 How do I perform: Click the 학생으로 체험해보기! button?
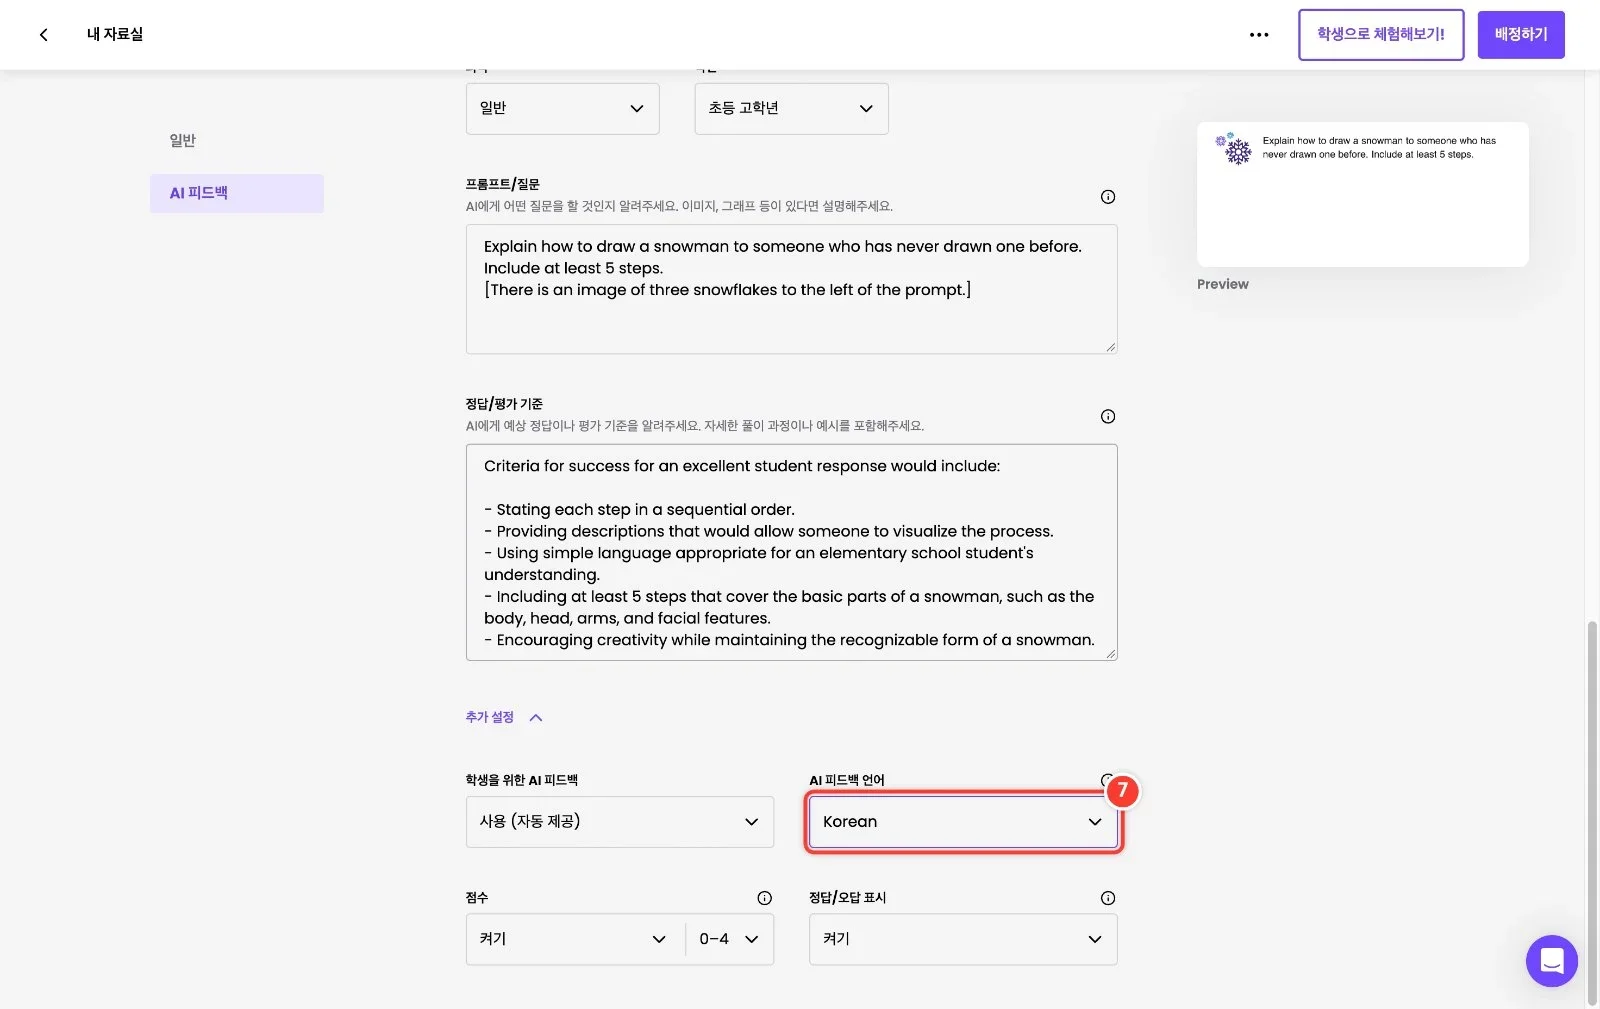click(x=1381, y=35)
